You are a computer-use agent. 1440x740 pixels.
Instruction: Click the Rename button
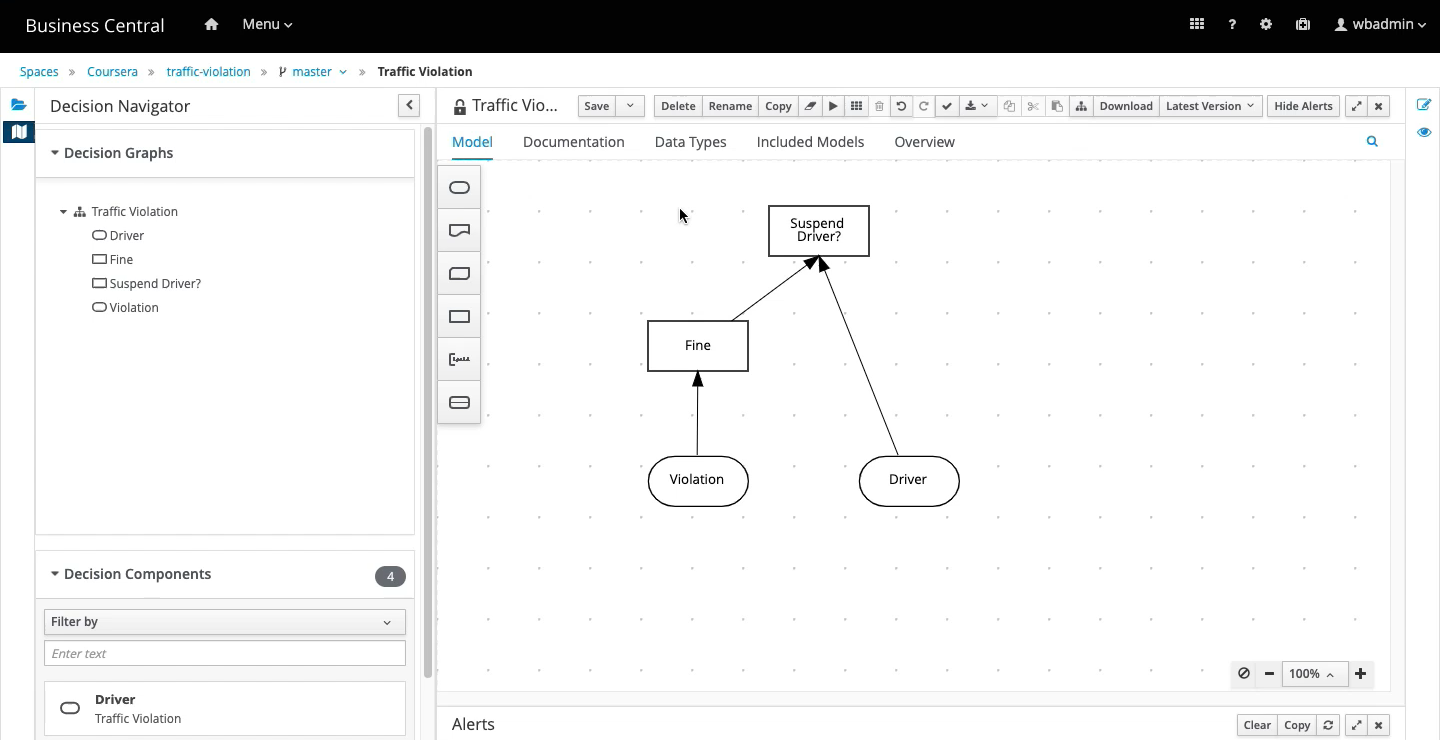[x=730, y=106]
